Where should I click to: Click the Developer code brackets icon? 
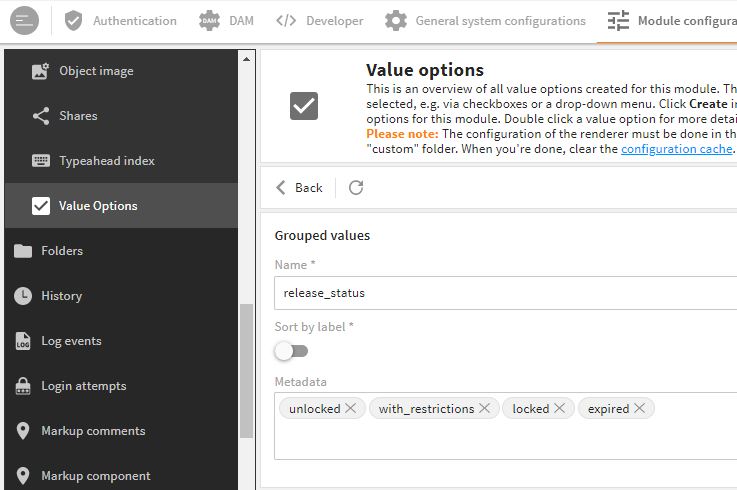pyautogui.click(x=286, y=21)
